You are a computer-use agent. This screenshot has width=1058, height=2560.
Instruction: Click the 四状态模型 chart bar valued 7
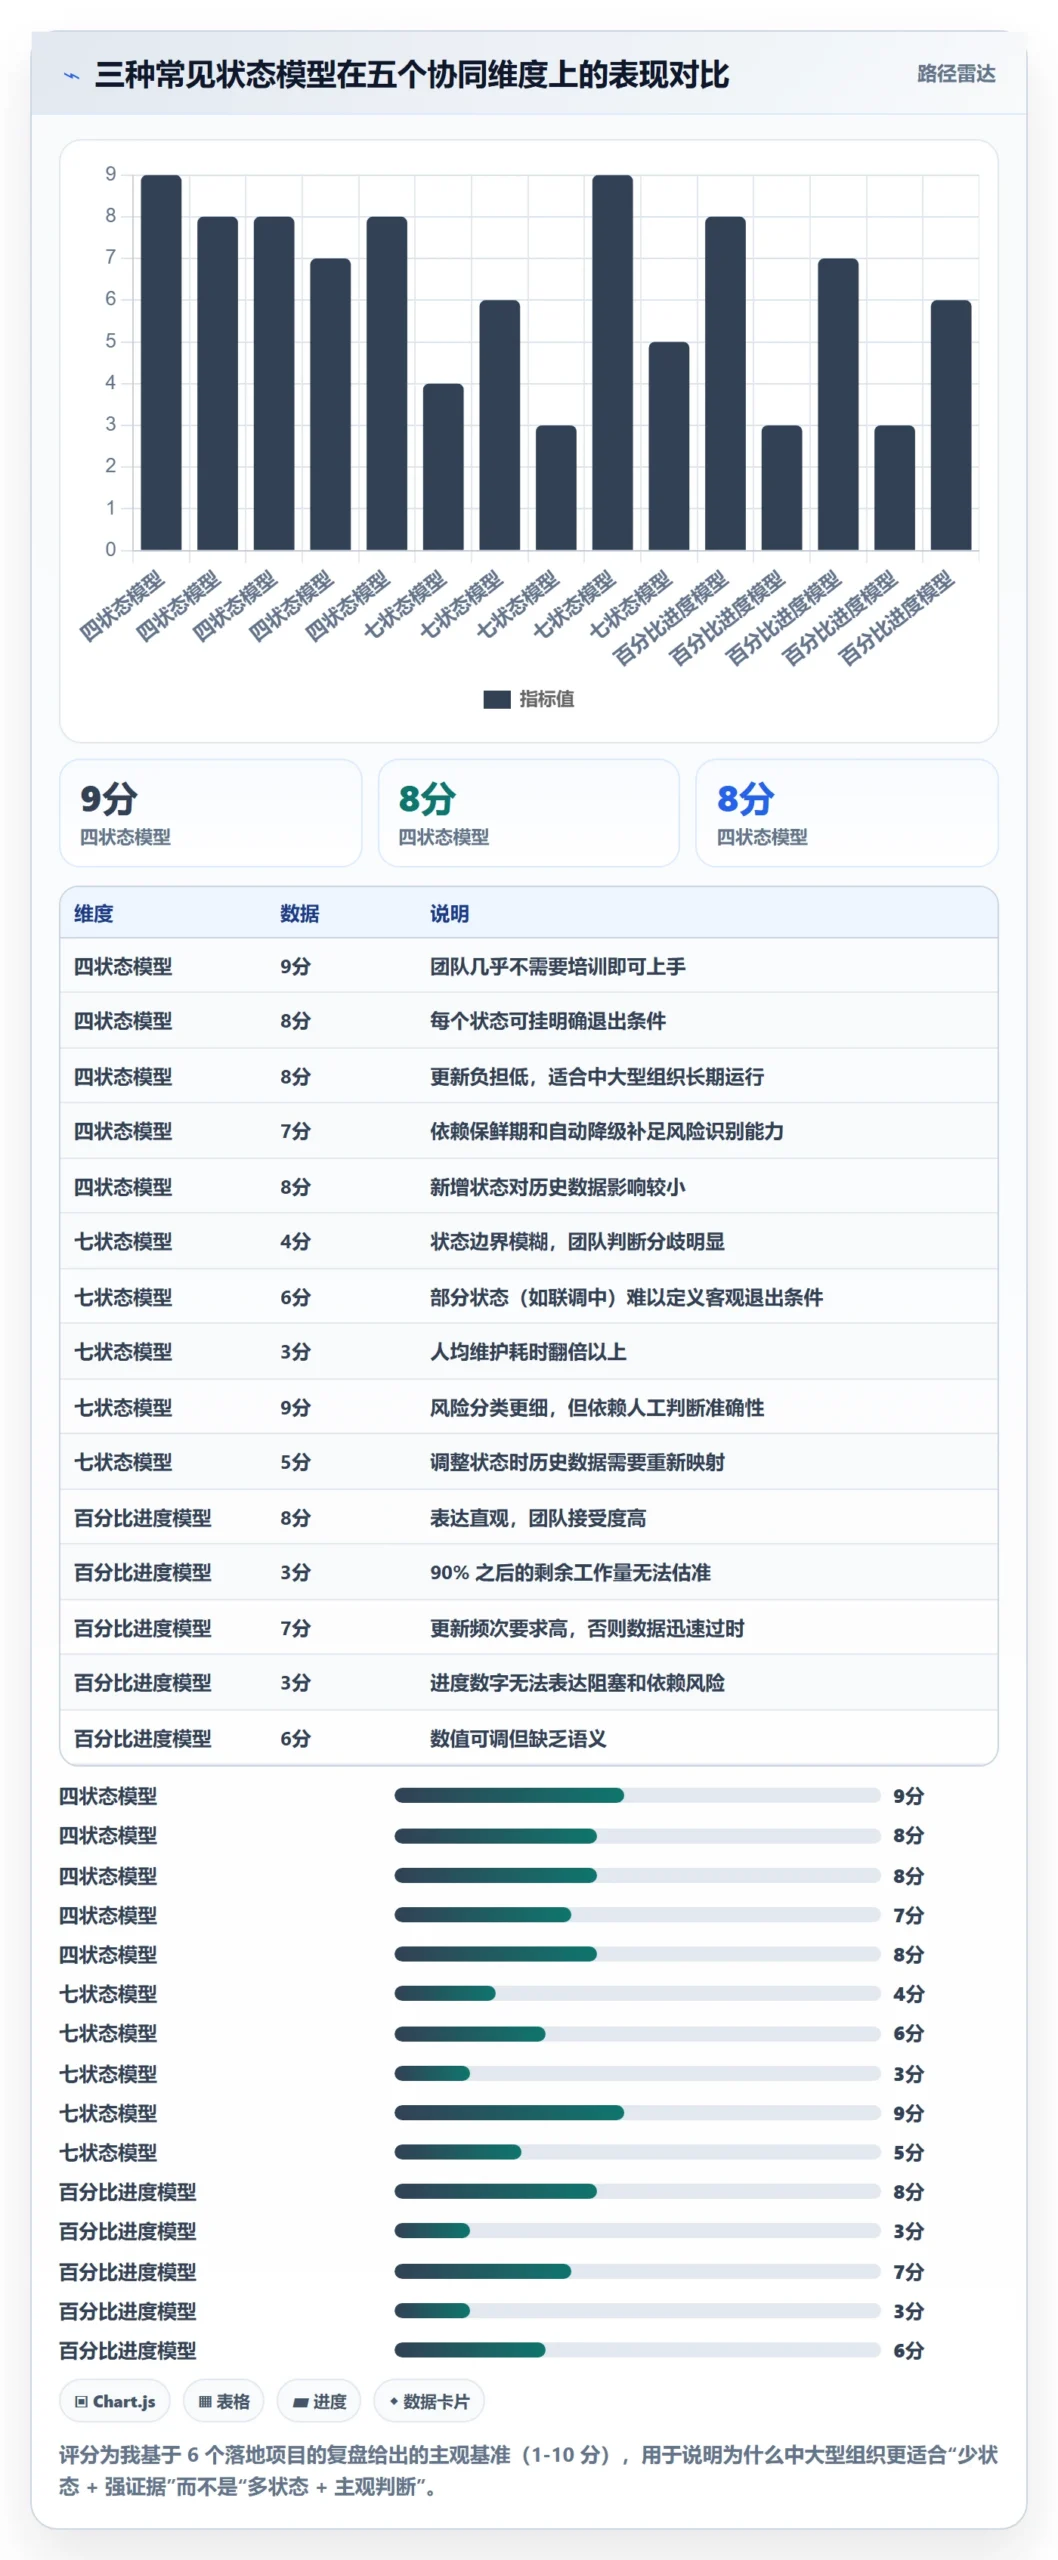coord(330,404)
